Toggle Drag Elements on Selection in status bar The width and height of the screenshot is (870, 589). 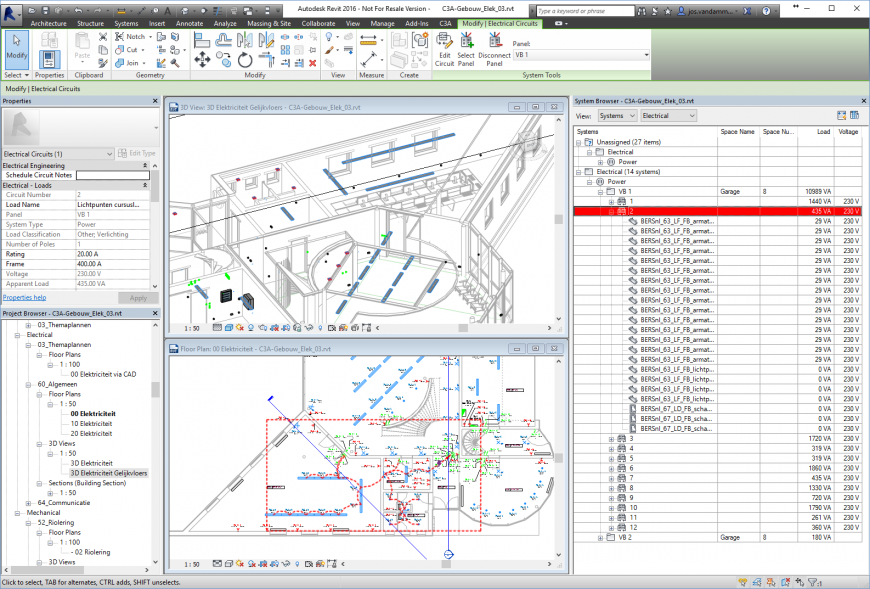click(800, 582)
